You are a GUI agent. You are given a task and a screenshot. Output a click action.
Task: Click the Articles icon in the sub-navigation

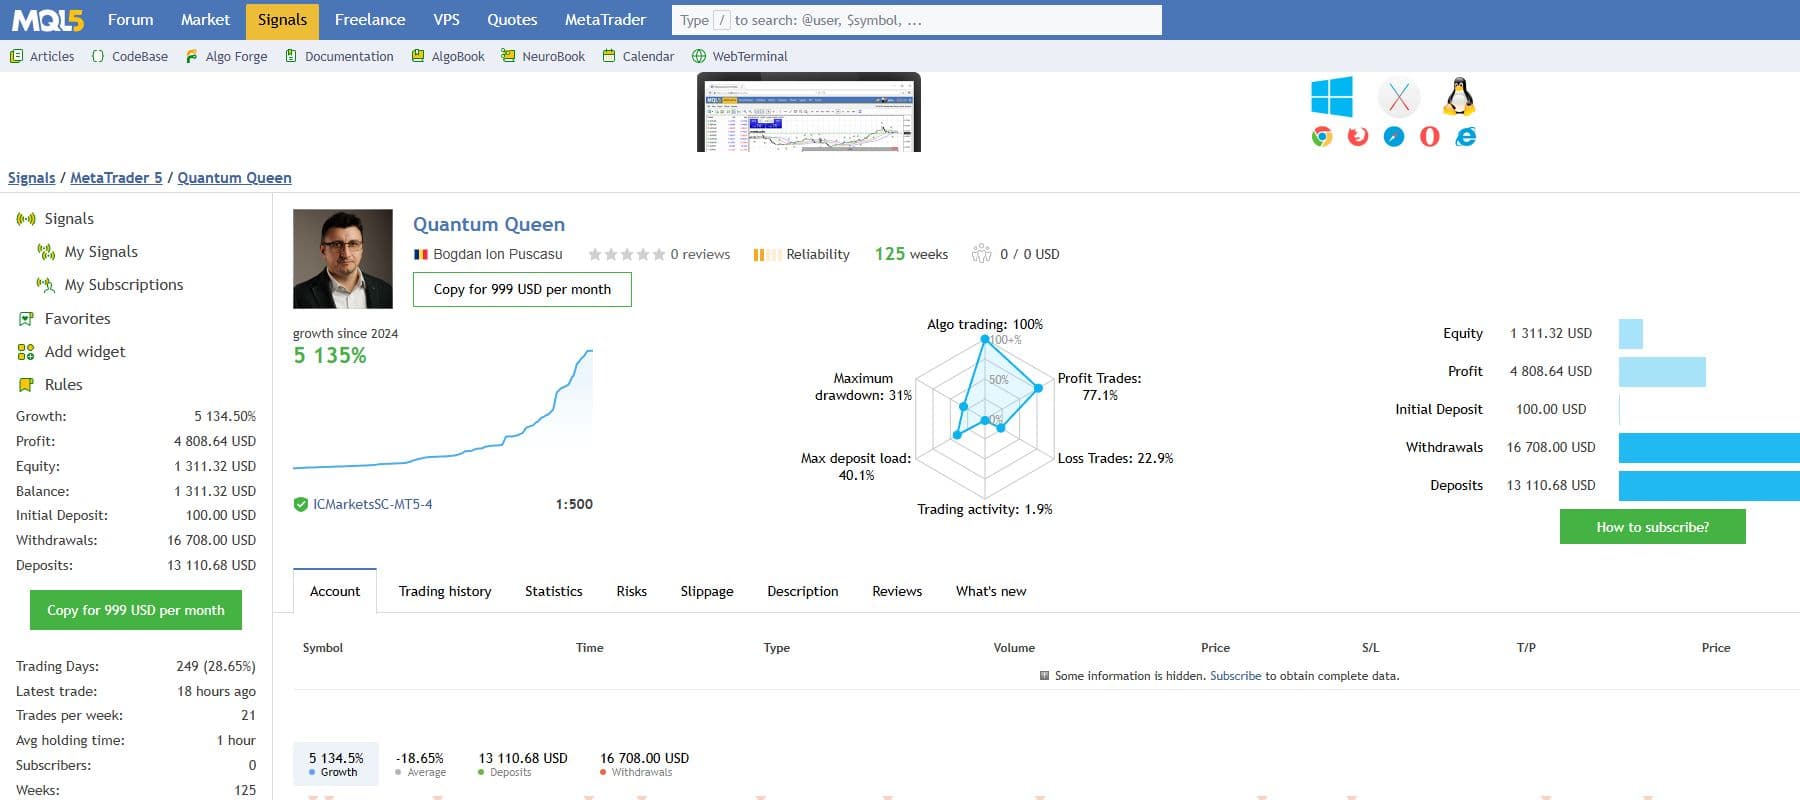16,56
